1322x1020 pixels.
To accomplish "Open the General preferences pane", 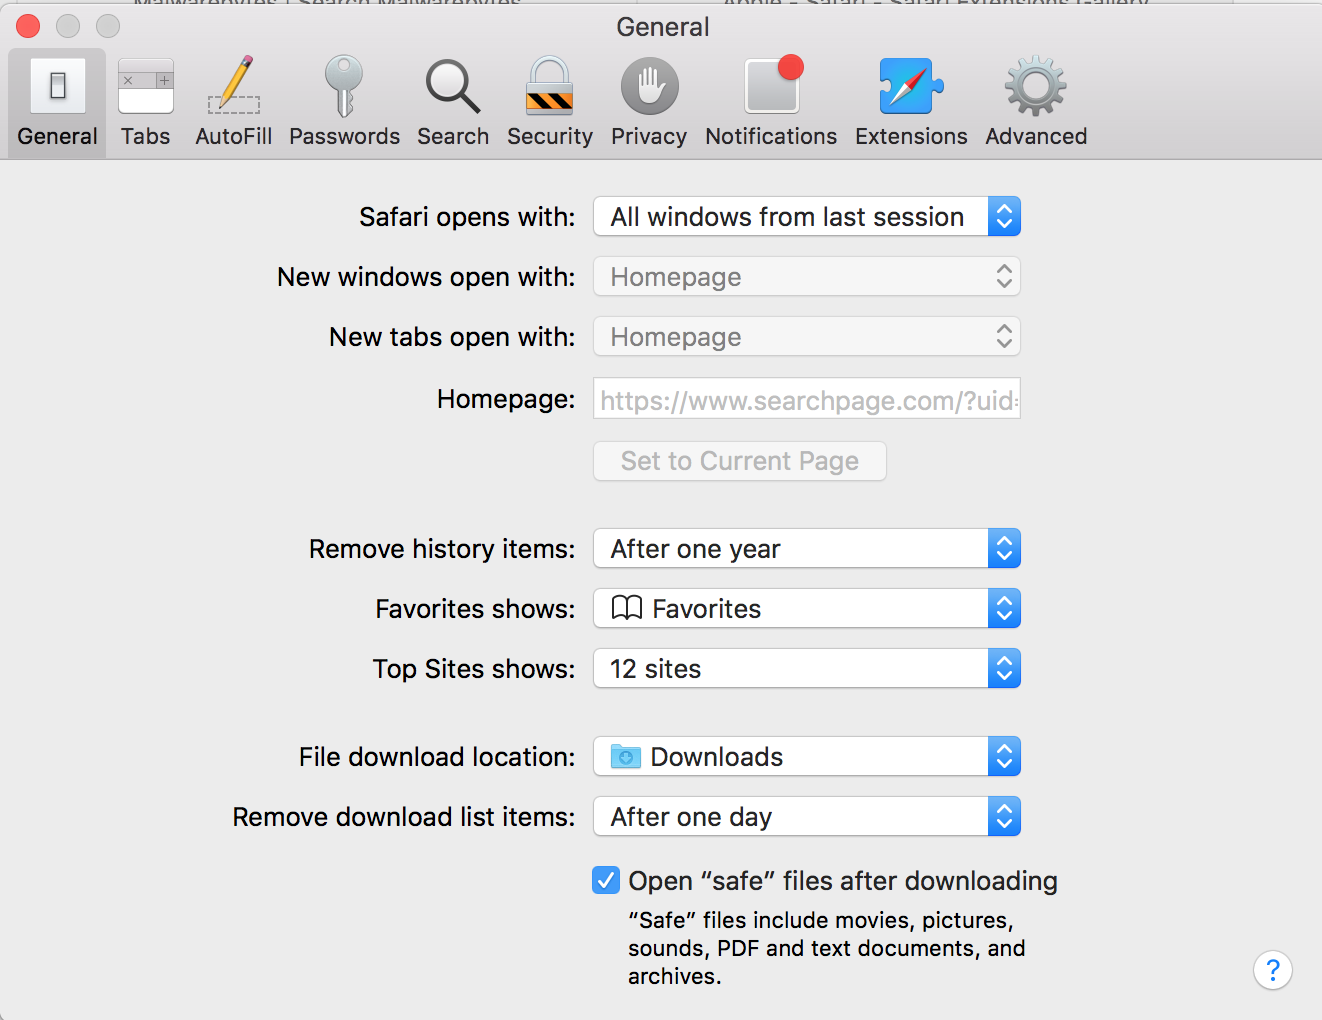I will [57, 103].
